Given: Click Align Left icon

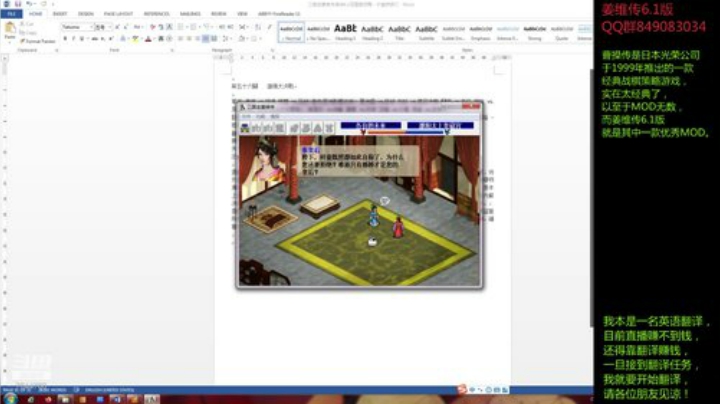Looking at the screenshot, I should 180,39.
